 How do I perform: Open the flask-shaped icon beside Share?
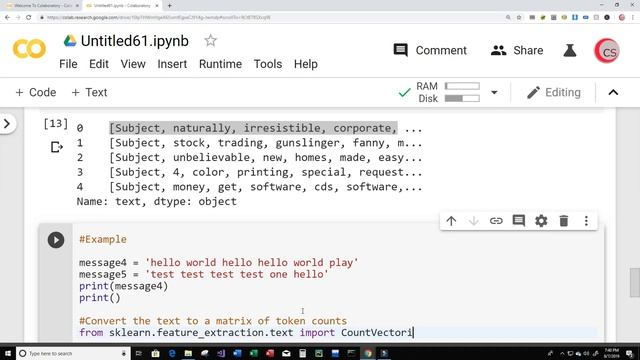tap(570, 51)
